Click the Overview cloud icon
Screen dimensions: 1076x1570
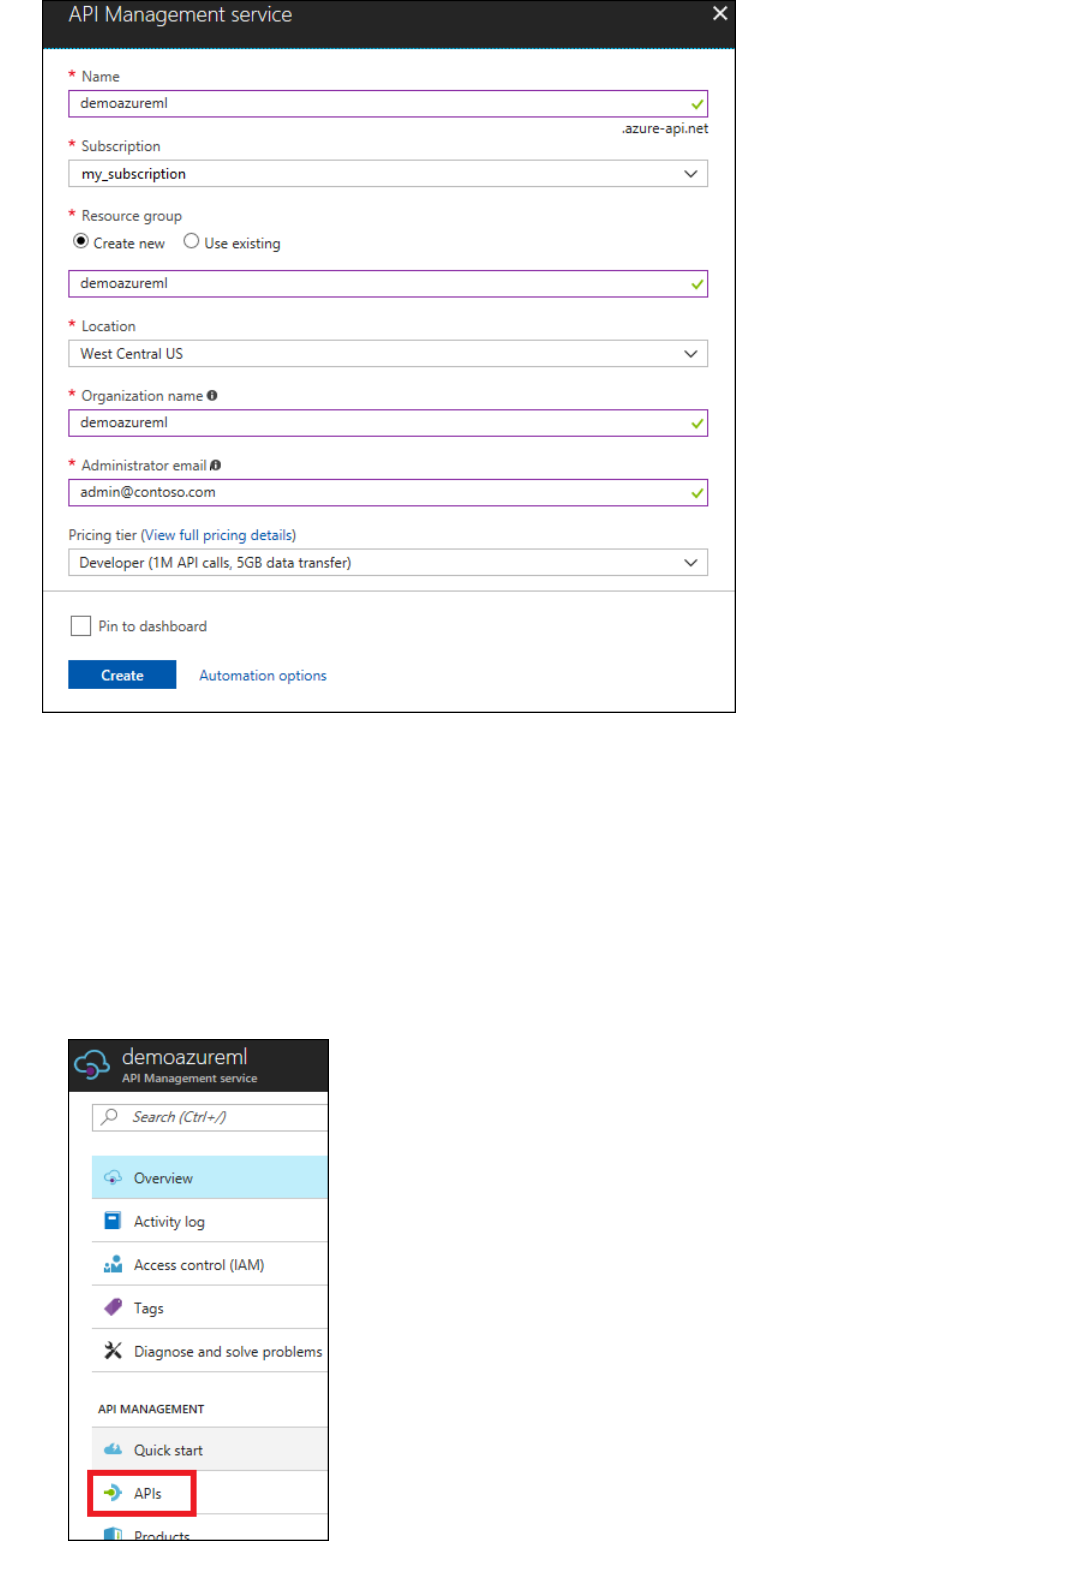[113, 1177]
